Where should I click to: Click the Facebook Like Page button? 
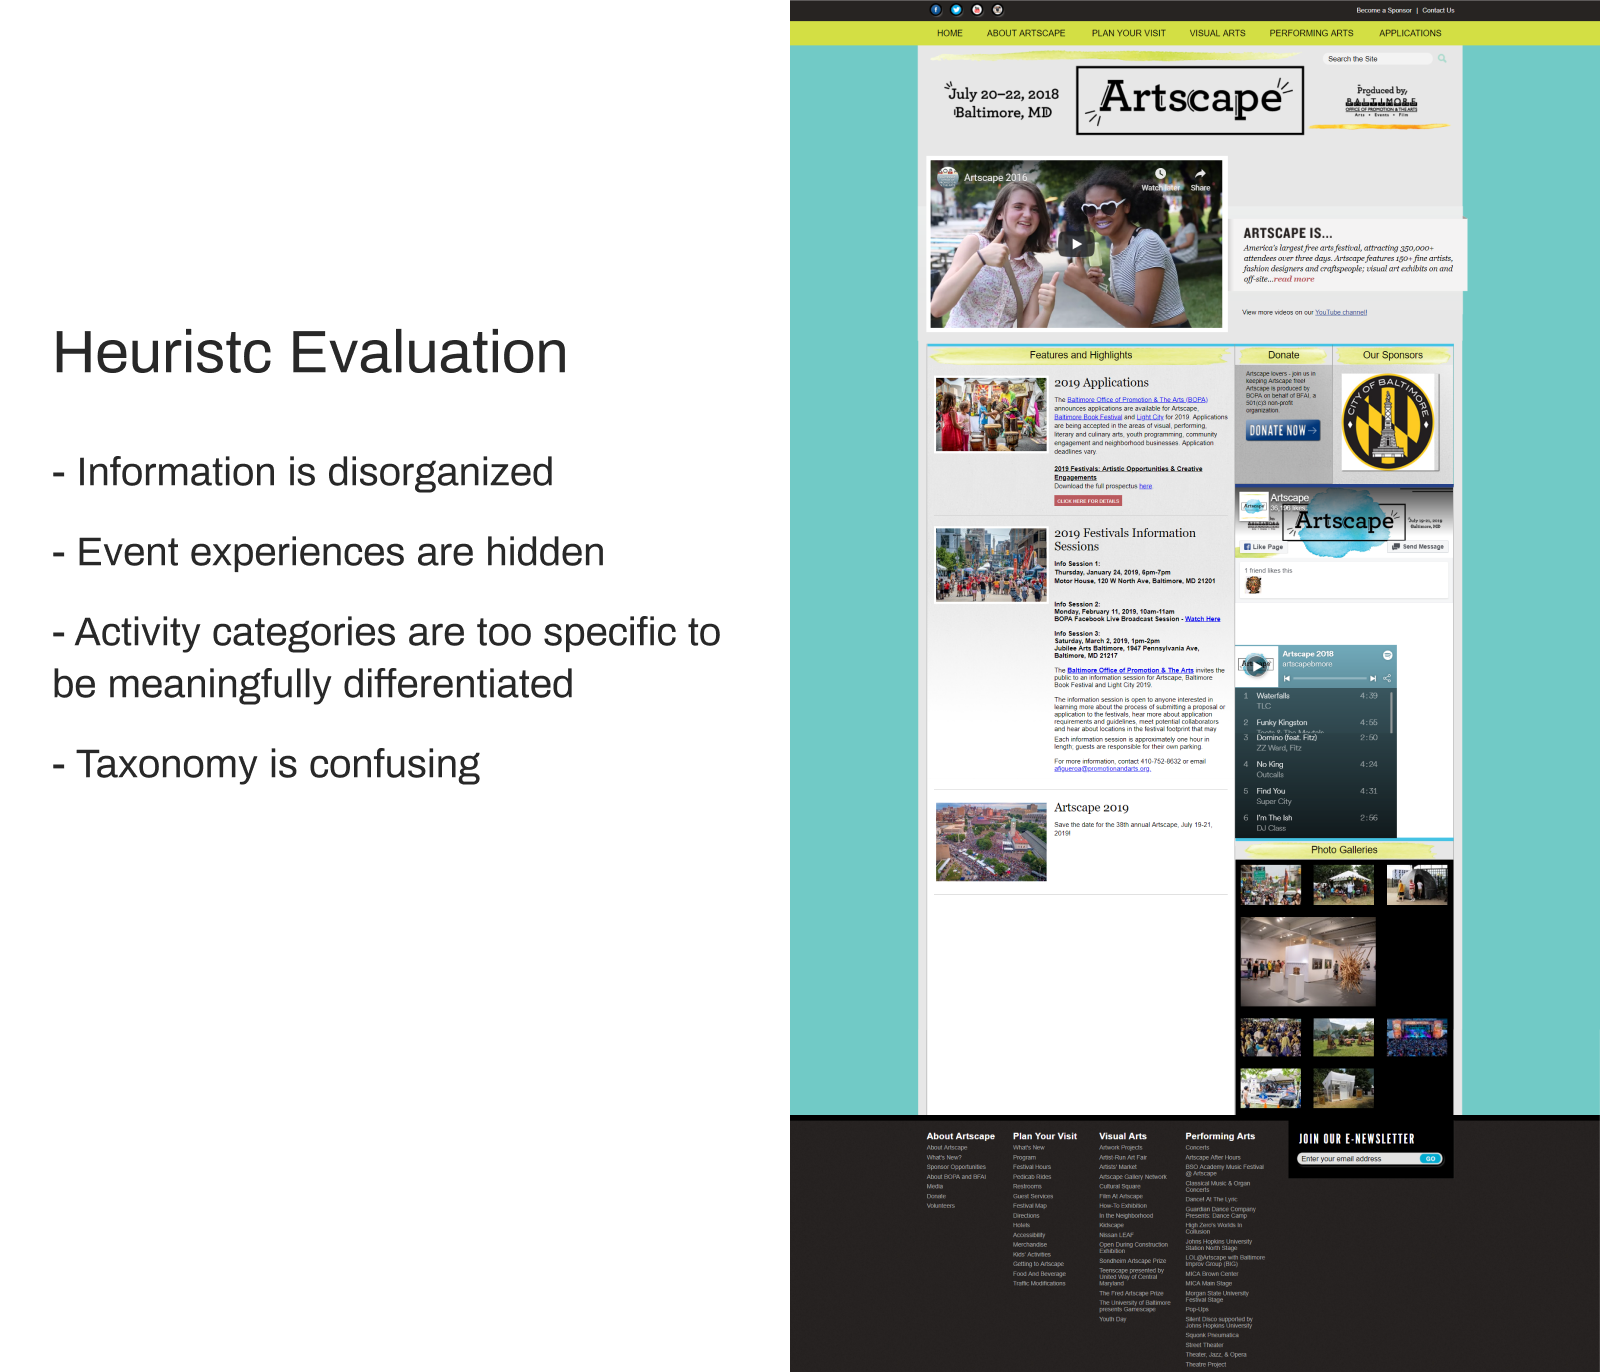(x=1263, y=547)
